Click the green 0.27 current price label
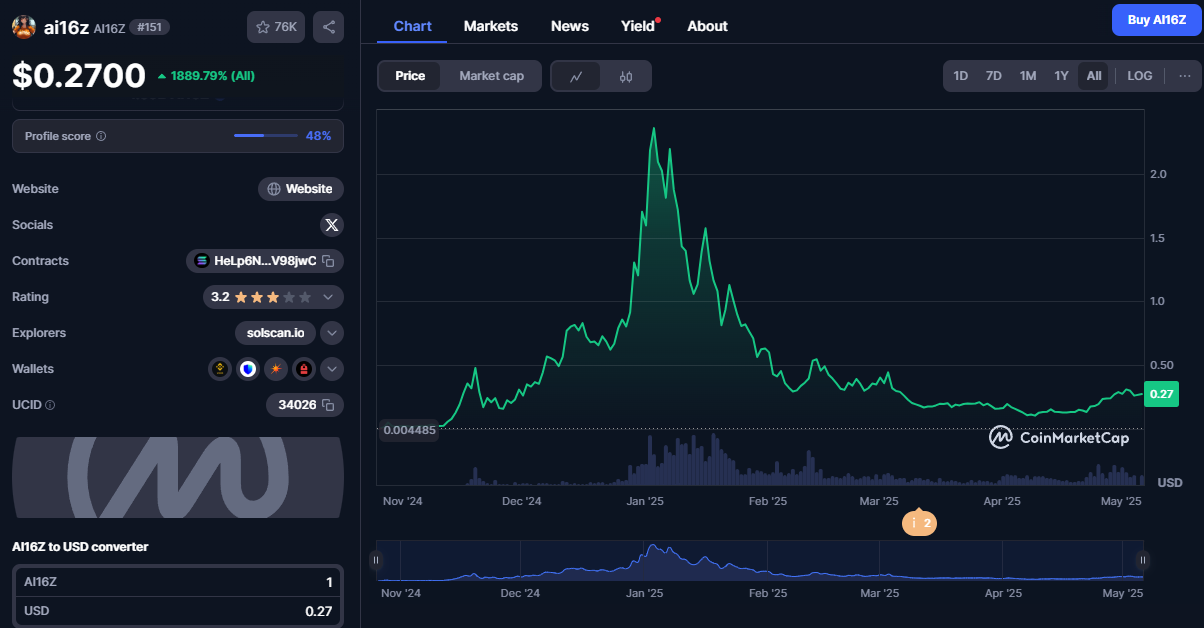Viewport: 1204px width, 628px height. 1161,394
